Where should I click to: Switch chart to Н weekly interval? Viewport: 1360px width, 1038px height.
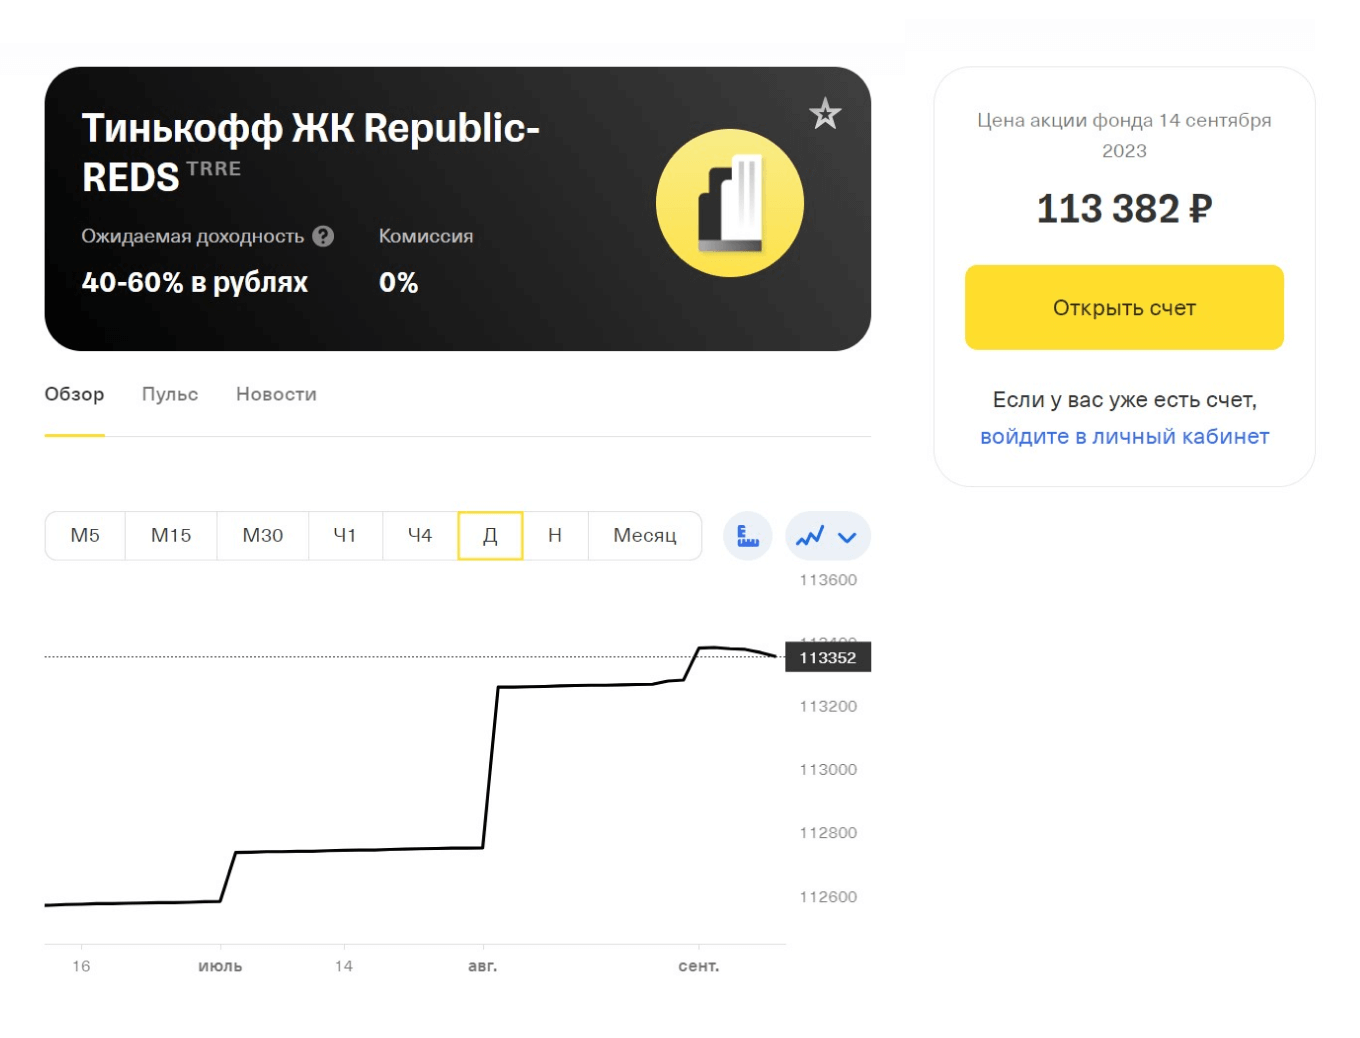point(555,536)
